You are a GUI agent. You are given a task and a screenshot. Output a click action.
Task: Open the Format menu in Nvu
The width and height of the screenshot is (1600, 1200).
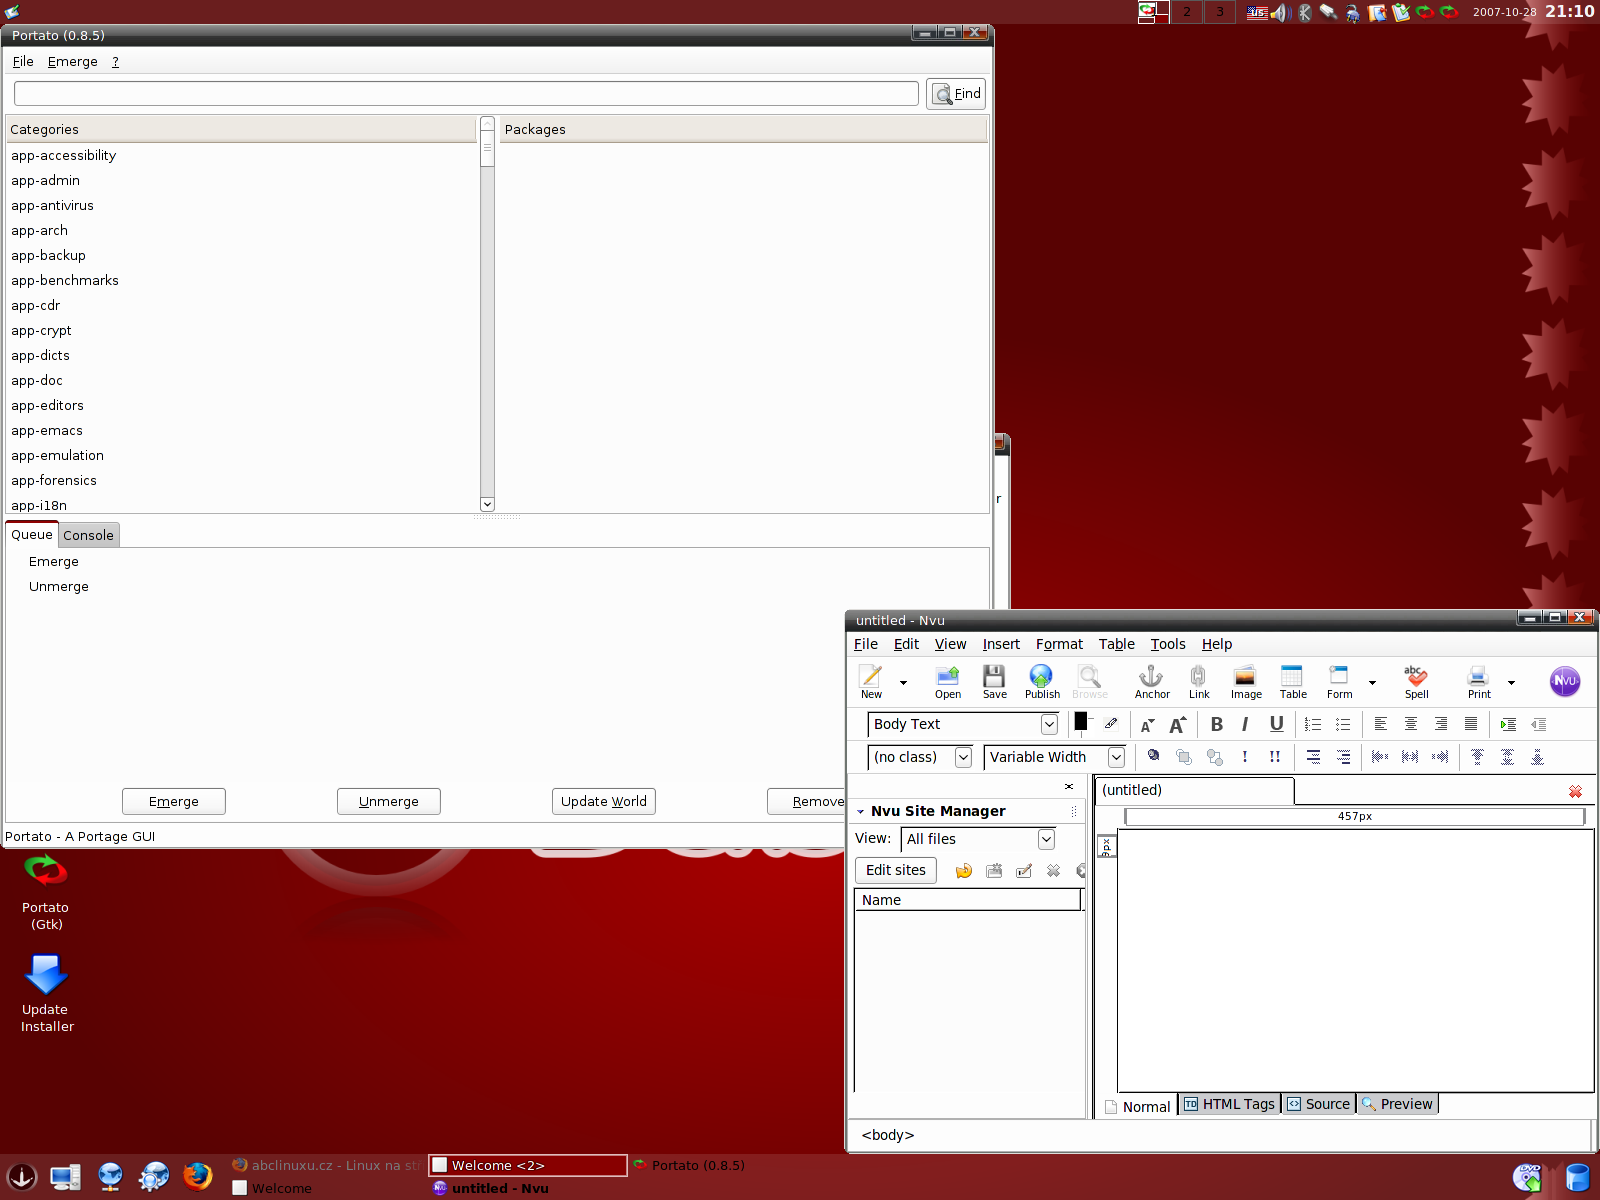pos(1059,644)
